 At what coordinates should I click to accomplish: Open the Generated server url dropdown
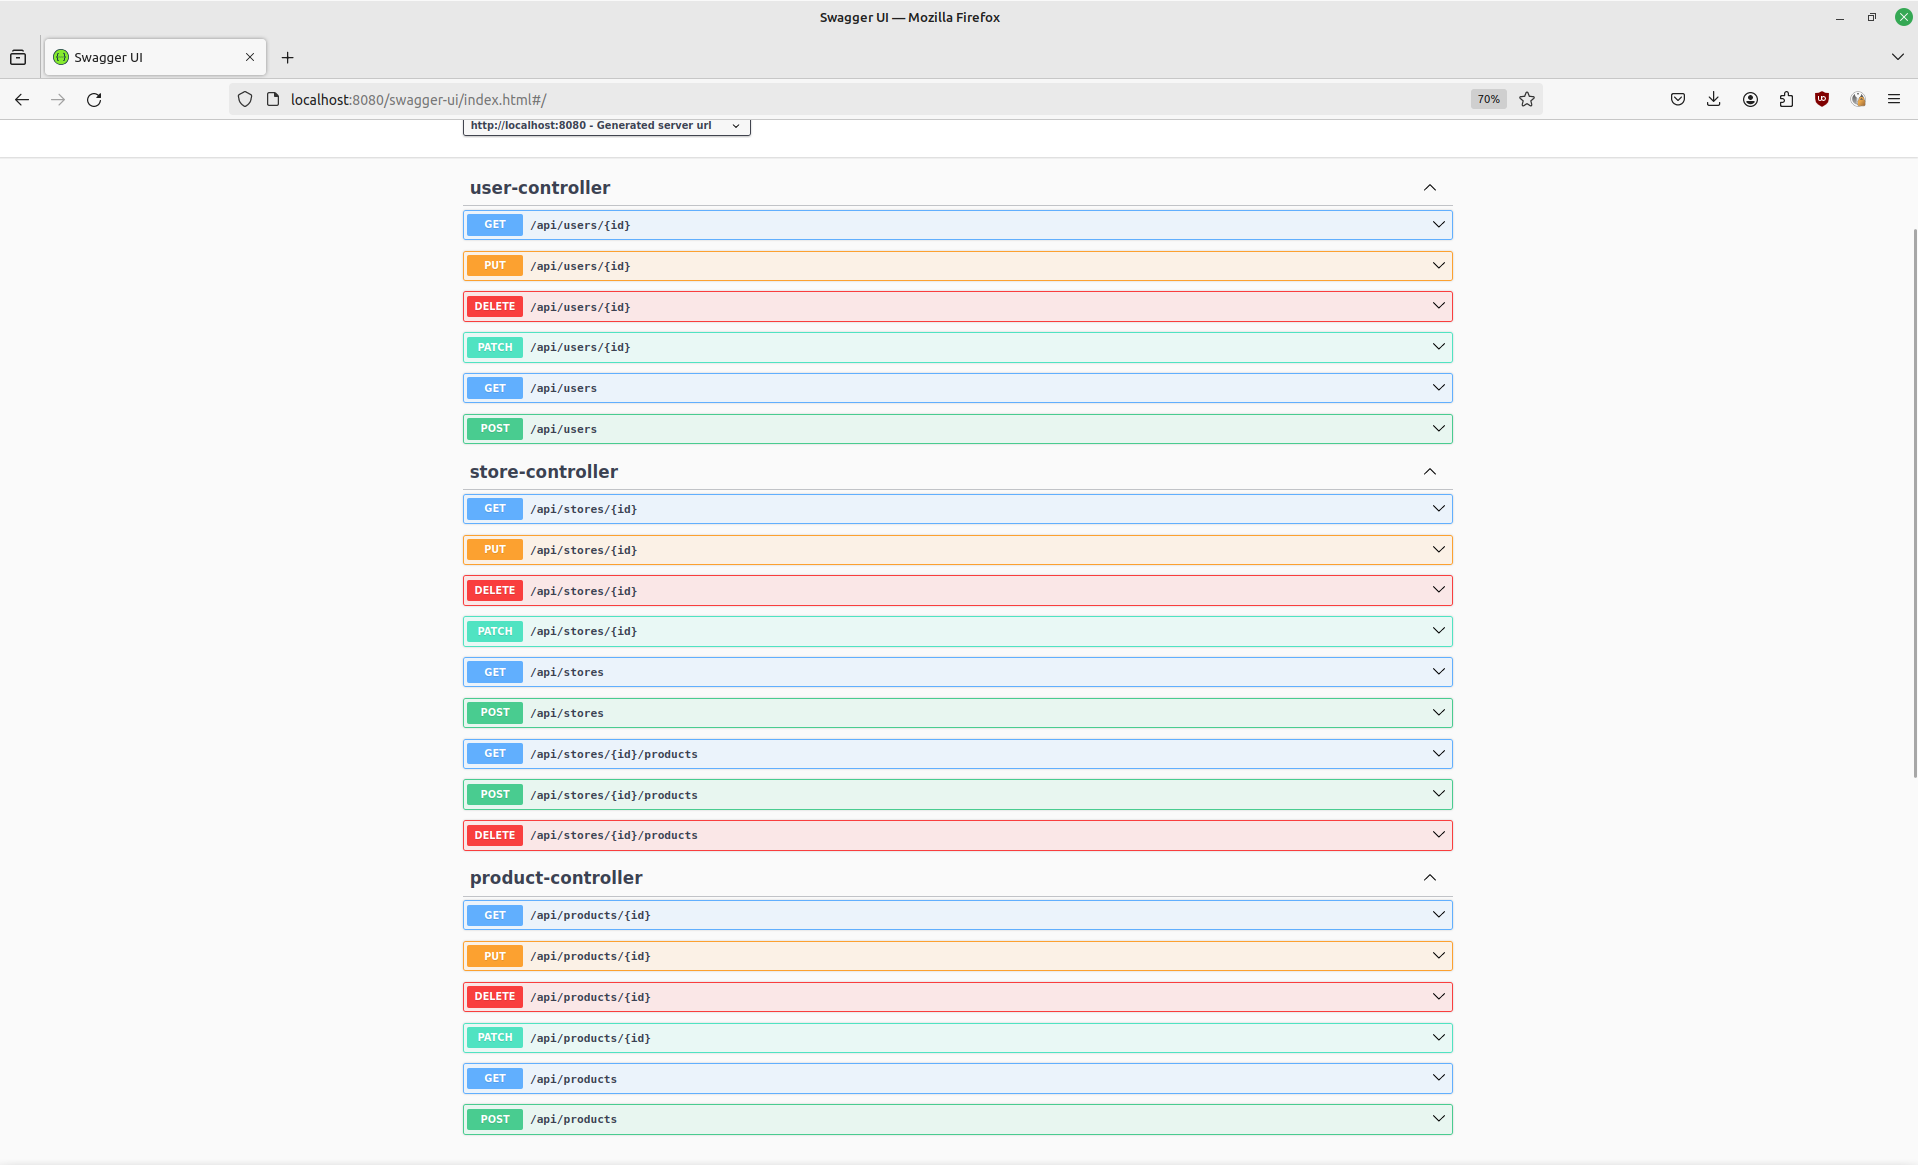point(607,126)
